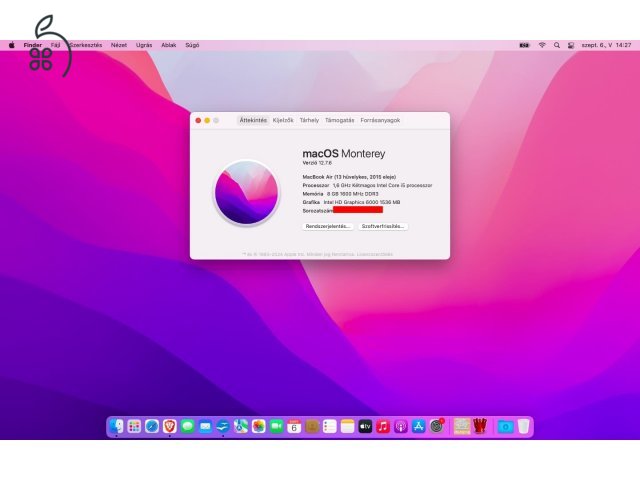Click the Sorozatszám label
Screen dimensions: 640x480
pyautogui.click(x=318, y=211)
